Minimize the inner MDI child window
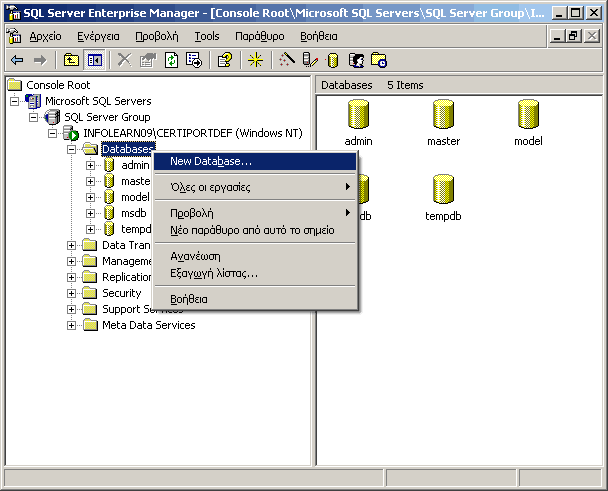The height and width of the screenshot is (491, 608). coord(558,36)
